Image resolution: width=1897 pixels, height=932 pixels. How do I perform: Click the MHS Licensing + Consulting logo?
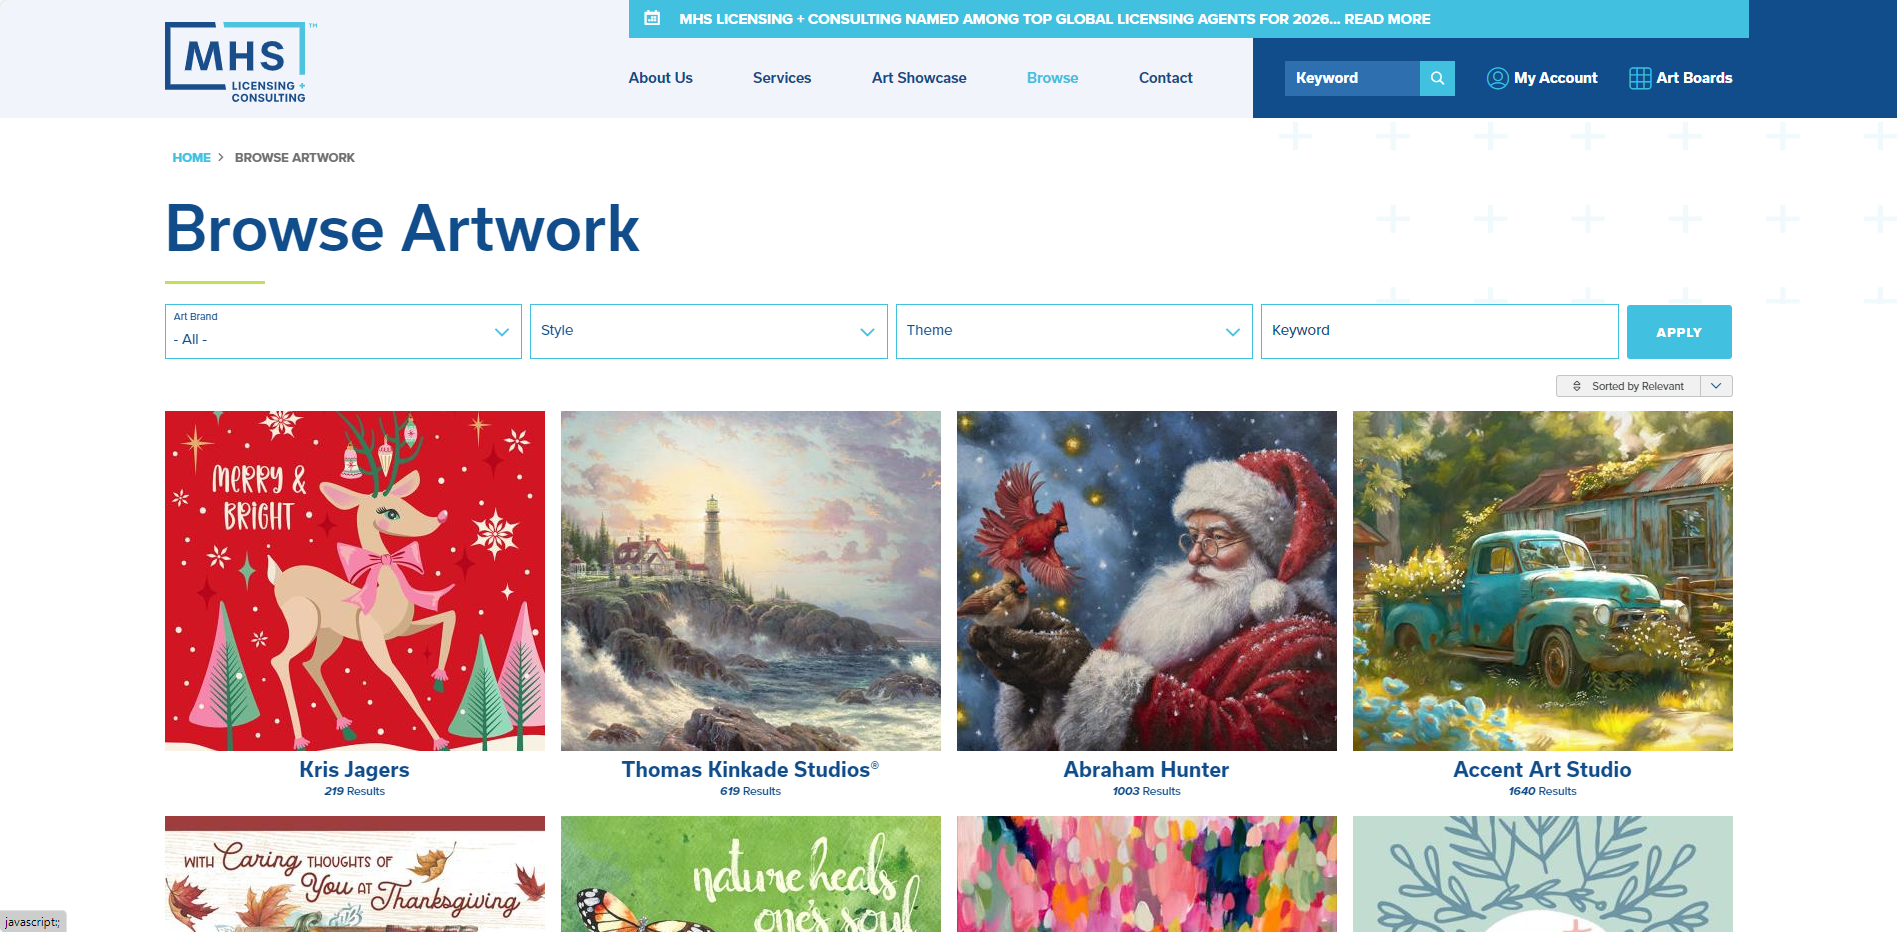240,62
